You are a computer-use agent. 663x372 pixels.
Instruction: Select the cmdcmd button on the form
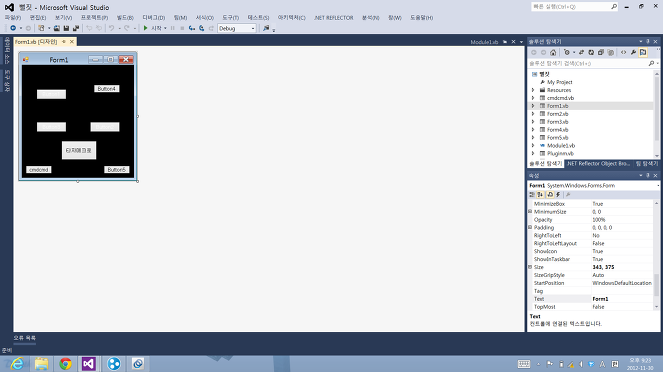click(38, 170)
